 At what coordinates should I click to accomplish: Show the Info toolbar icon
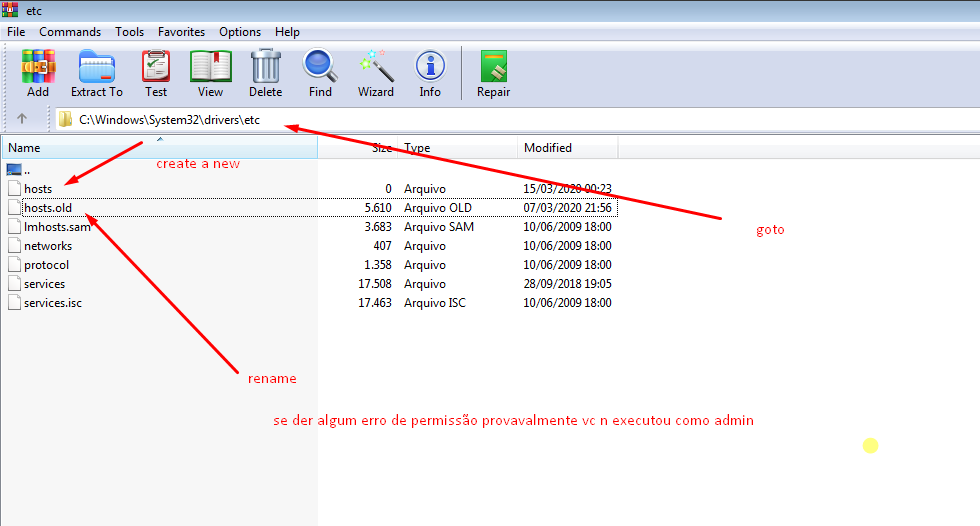click(x=430, y=67)
